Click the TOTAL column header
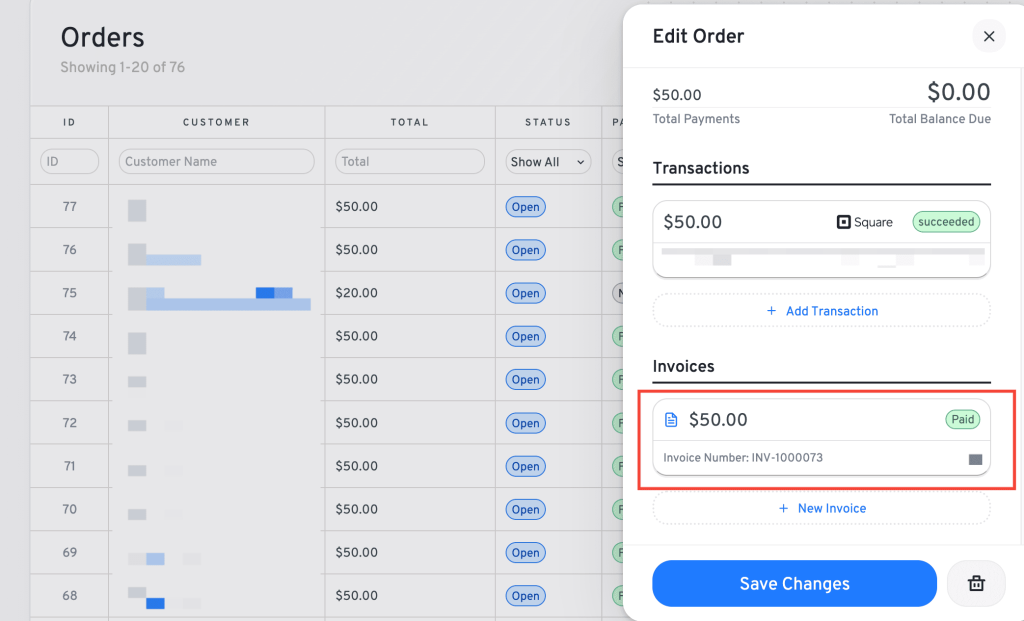Viewport: 1024px width, 621px height. (409, 122)
